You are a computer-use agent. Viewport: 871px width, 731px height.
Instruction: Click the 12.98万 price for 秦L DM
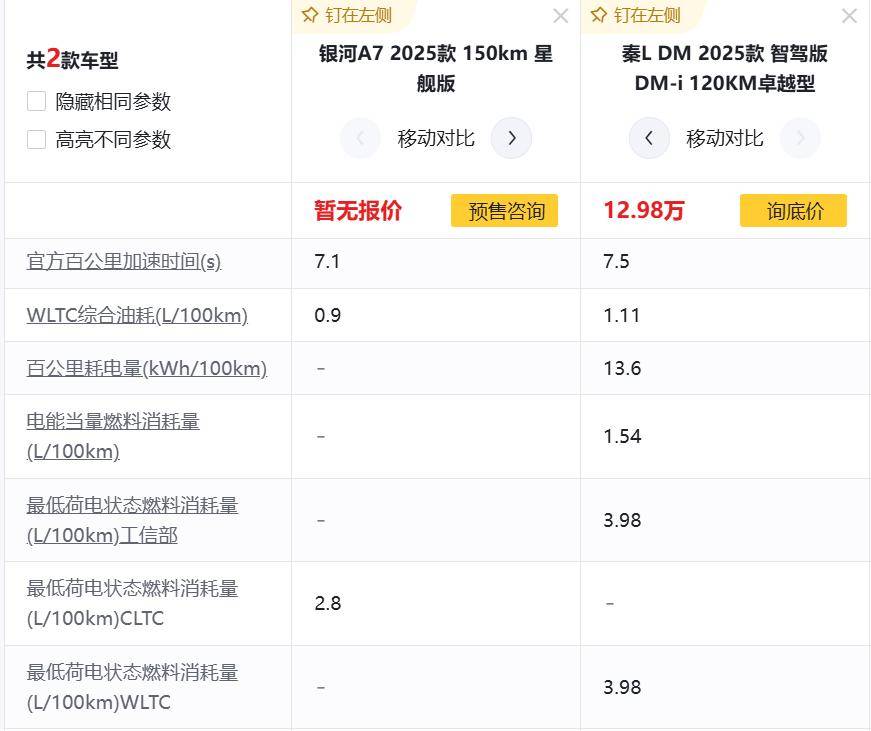click(644, 211)
